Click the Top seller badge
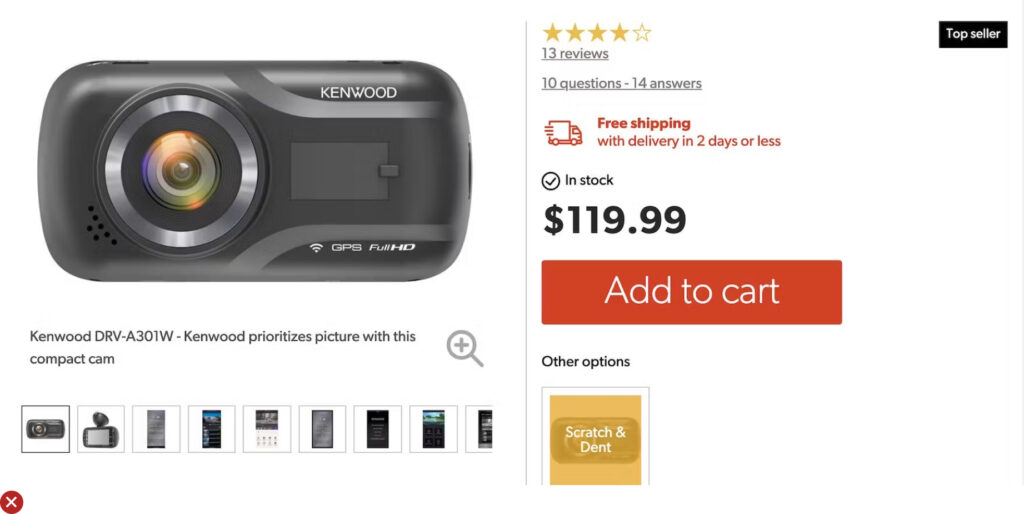 [x=973, y=34]
